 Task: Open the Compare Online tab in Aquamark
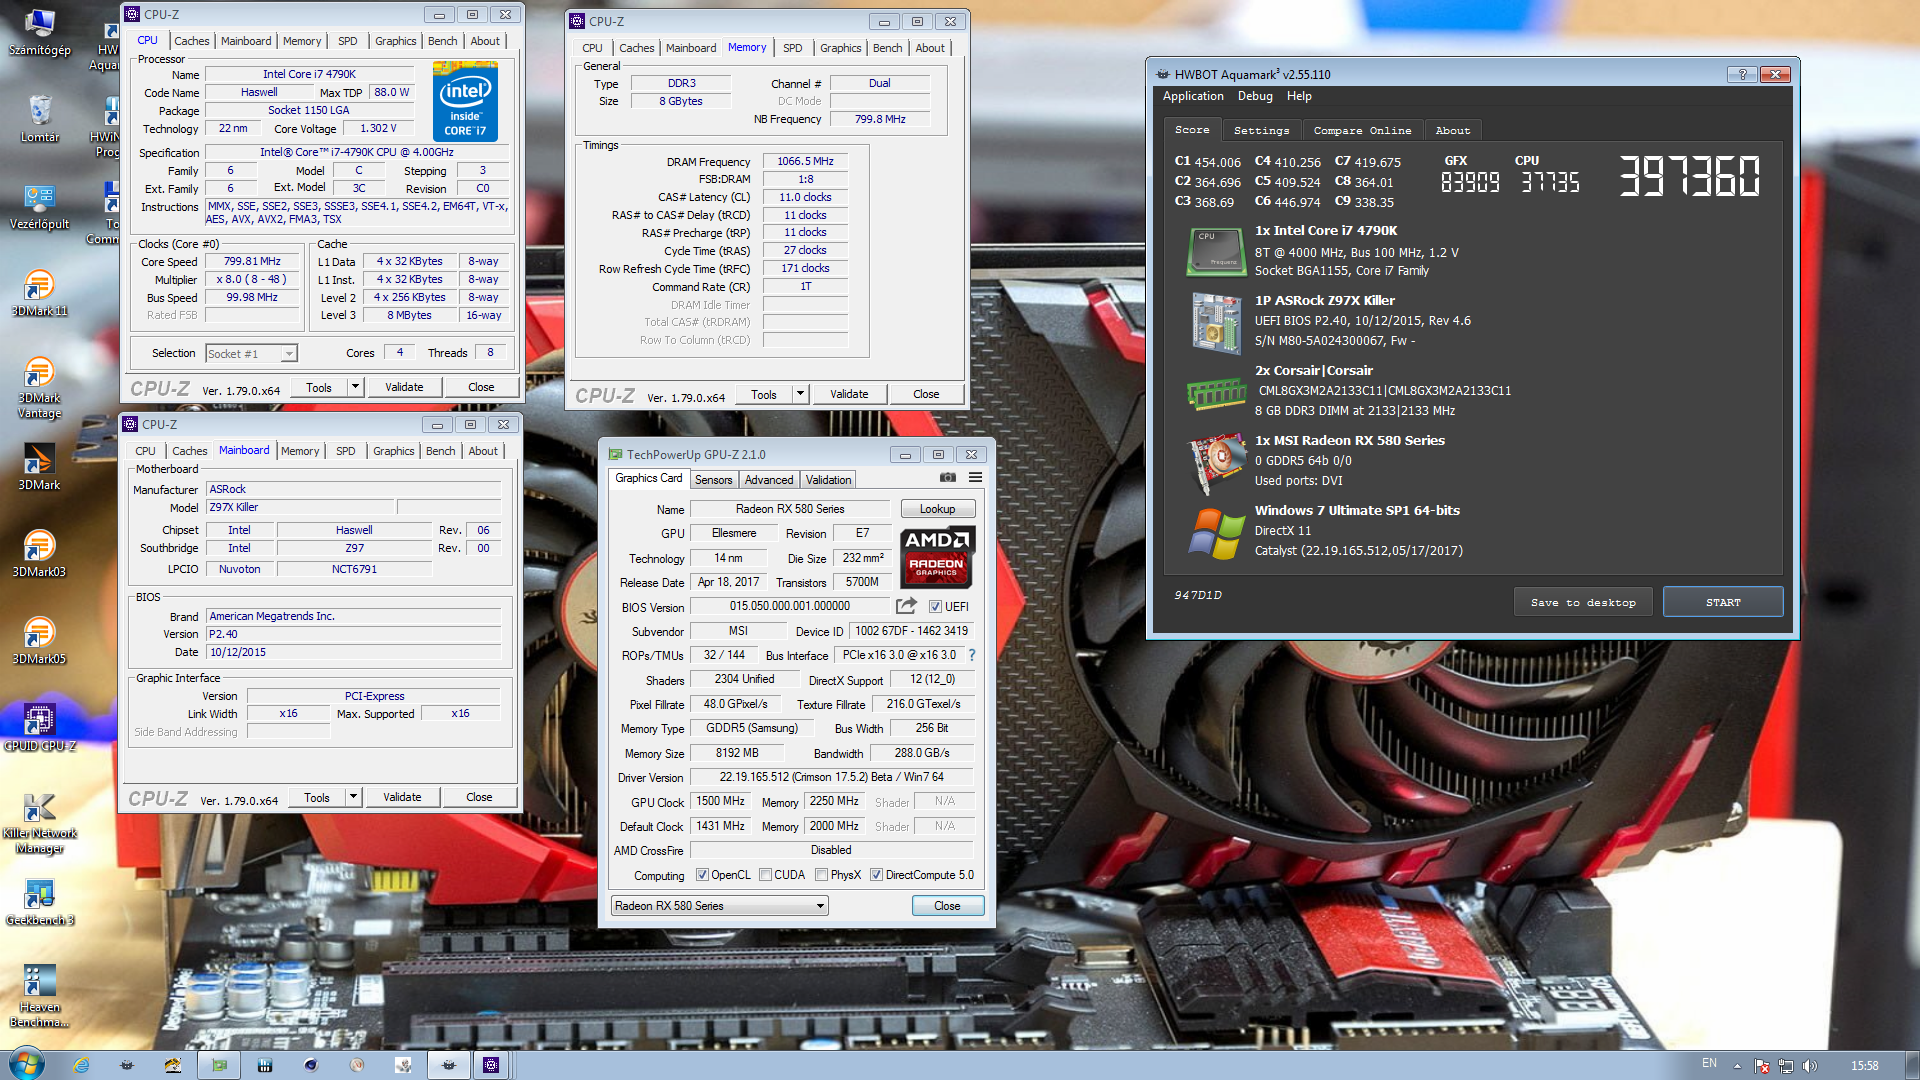point(1362,131)
